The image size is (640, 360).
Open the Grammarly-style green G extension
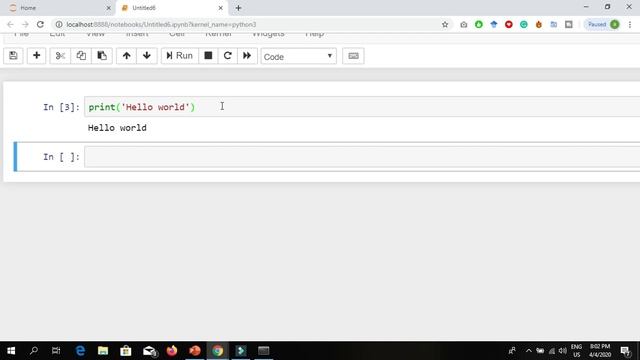(x=524, y=24)
